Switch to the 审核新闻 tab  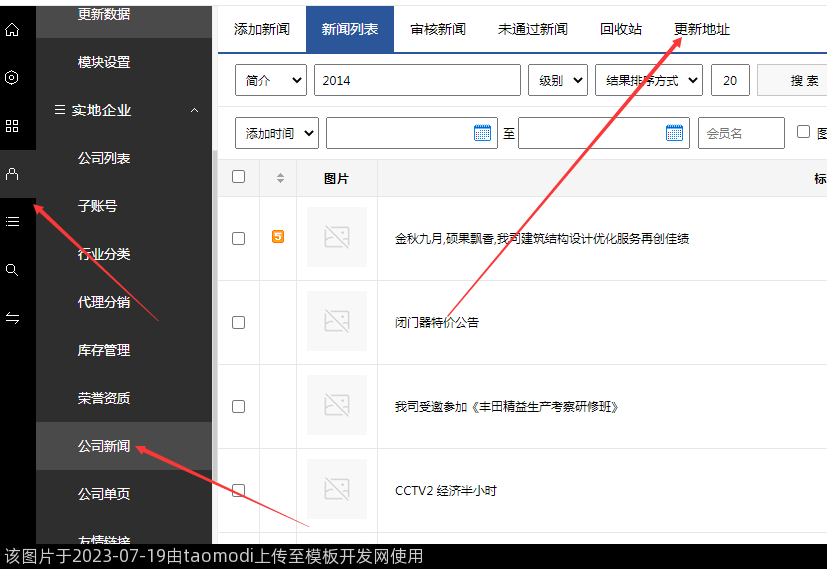pos(438,29)
